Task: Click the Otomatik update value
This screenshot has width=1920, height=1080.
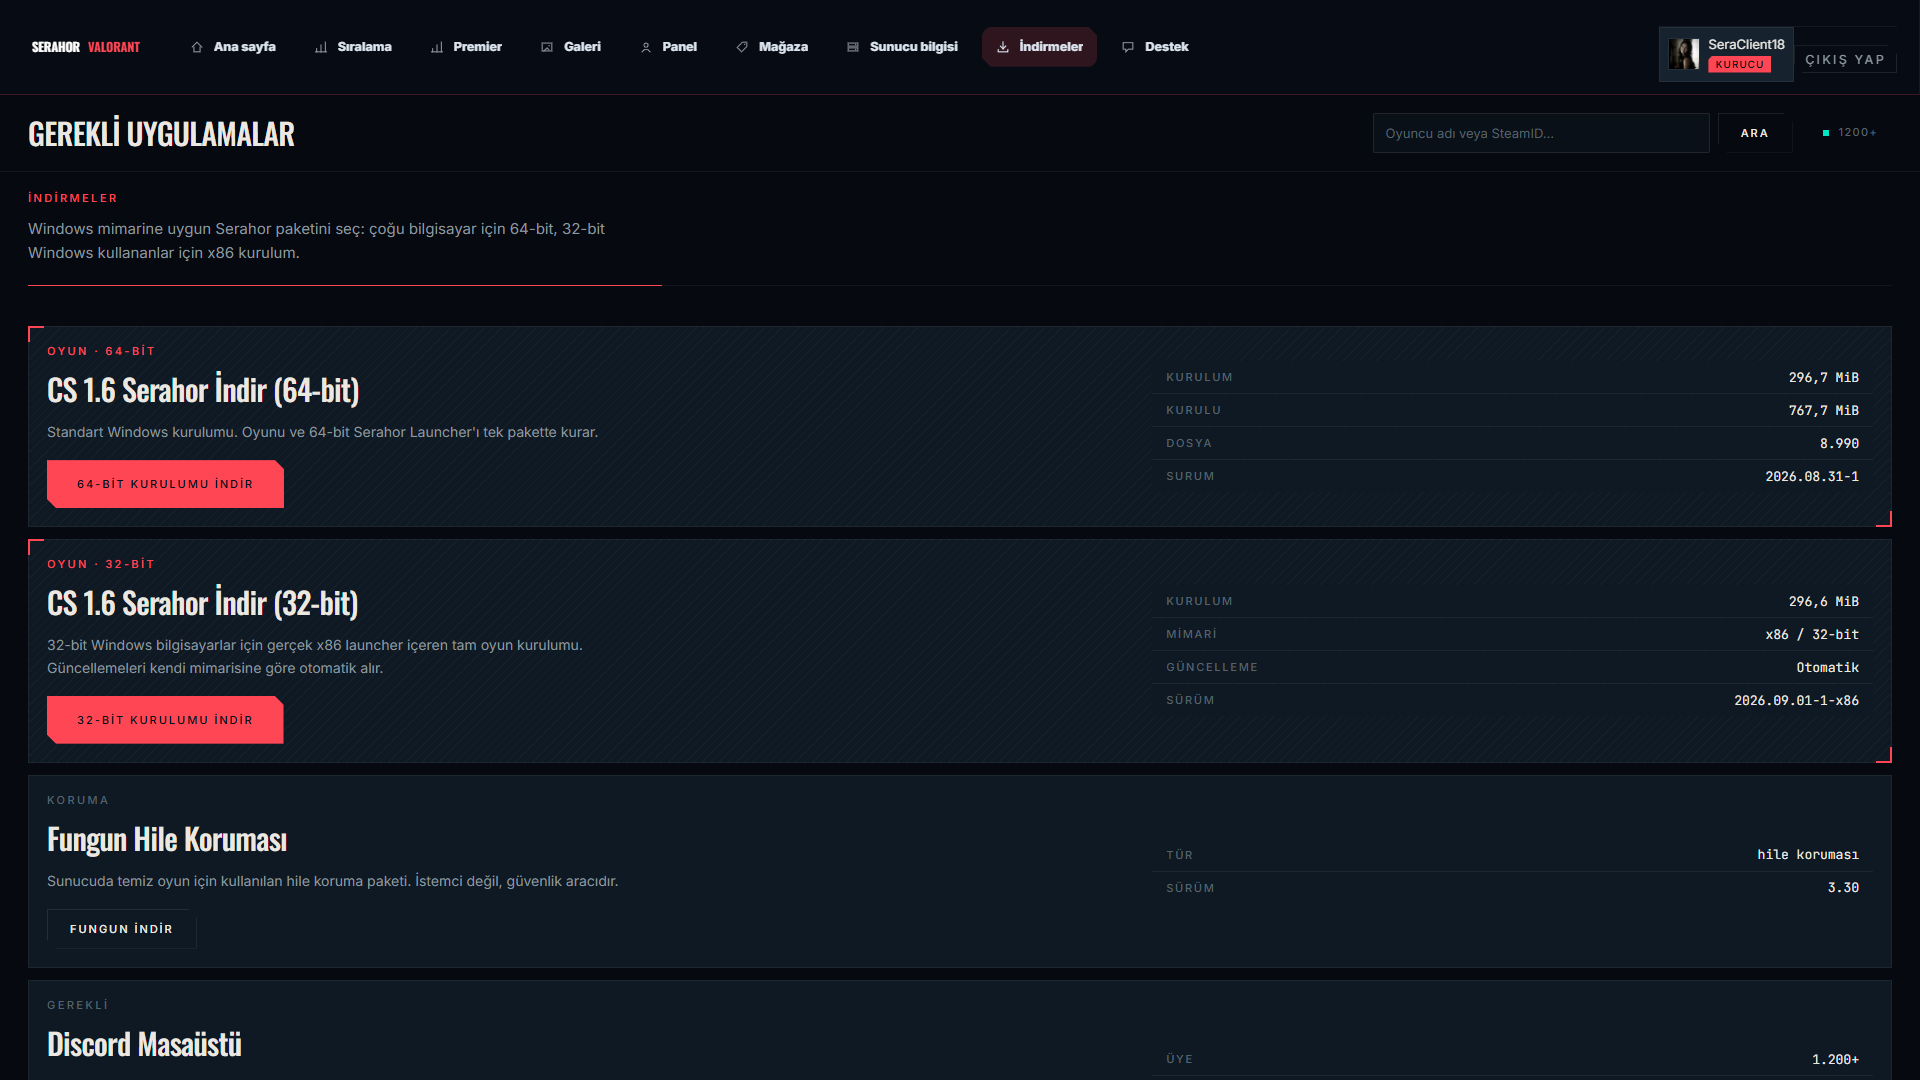Action: (1827, 668)
